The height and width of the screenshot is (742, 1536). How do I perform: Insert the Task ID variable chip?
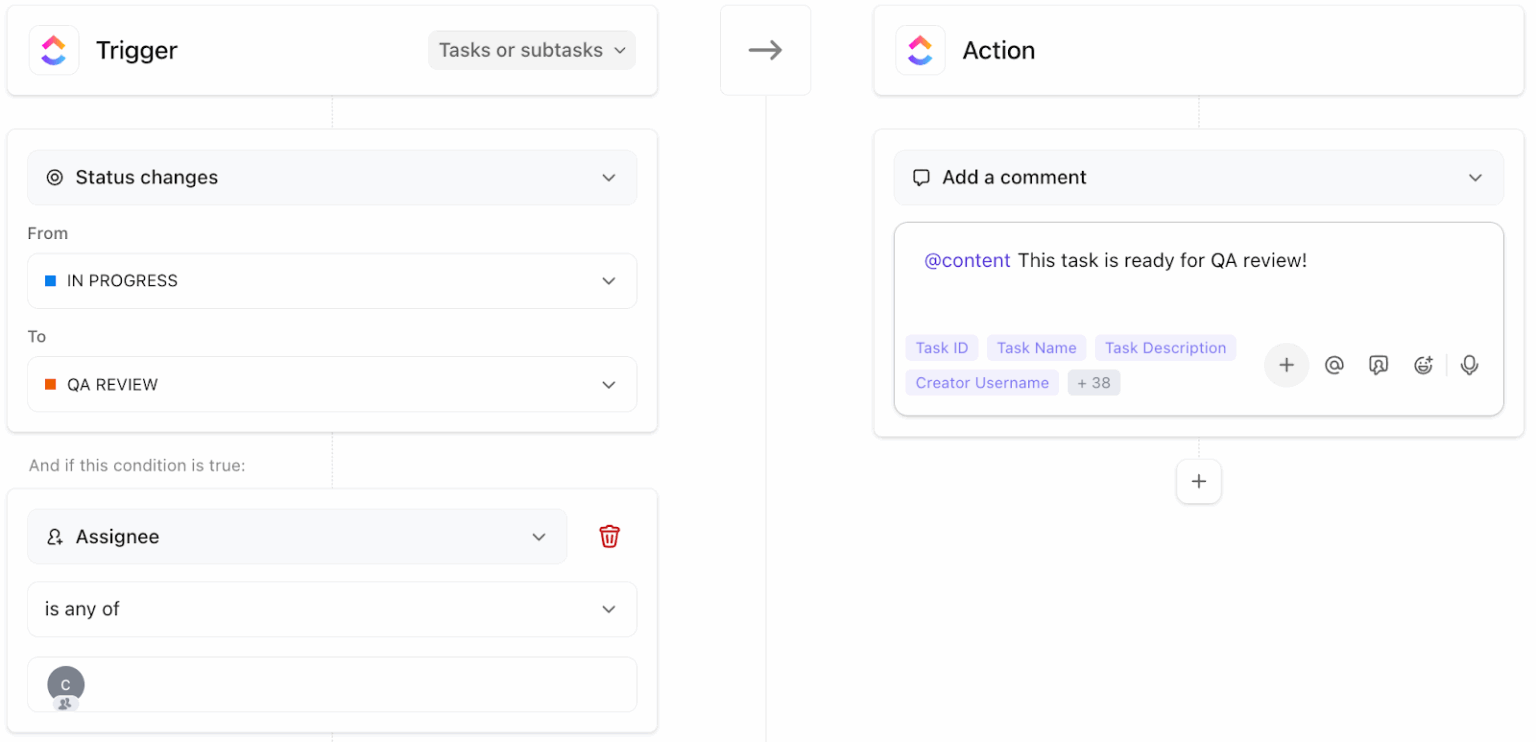[x=942, y=348]
